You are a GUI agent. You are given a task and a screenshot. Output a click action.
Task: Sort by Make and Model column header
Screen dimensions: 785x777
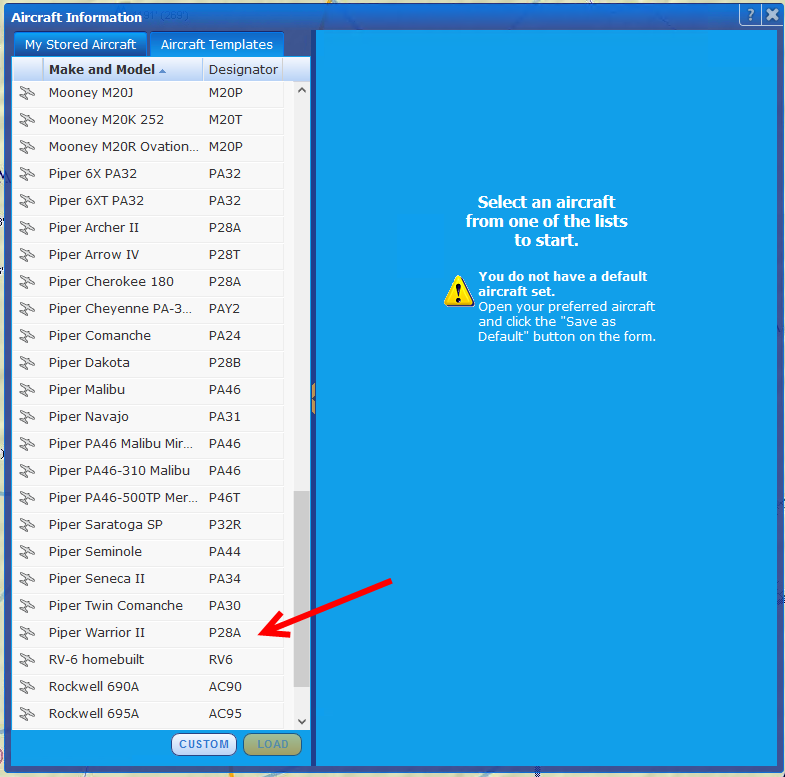pos(123,70)
